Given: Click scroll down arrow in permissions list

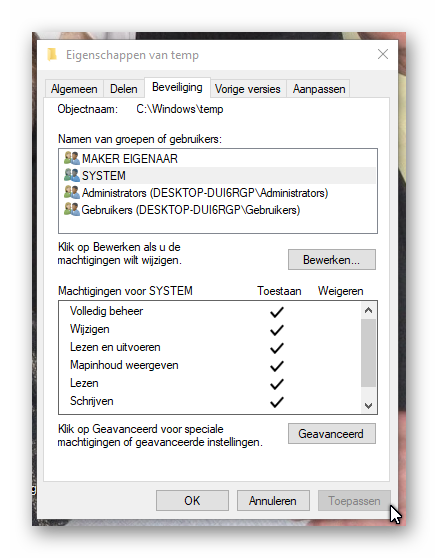Looking at the screenshot, I should click(x=368, y=405).
